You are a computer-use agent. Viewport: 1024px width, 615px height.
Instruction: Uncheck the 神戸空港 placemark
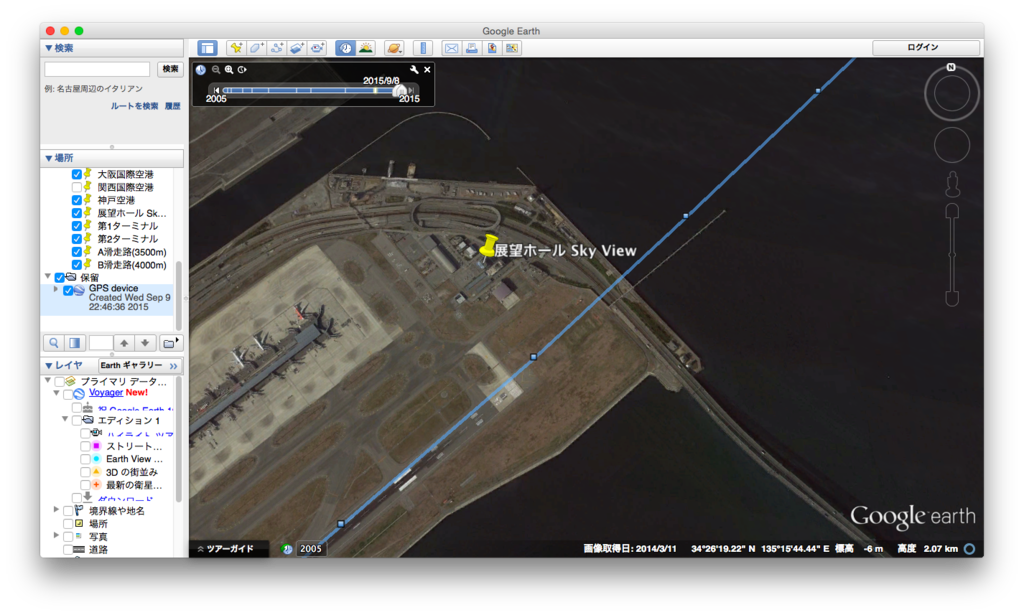point(76,200)
